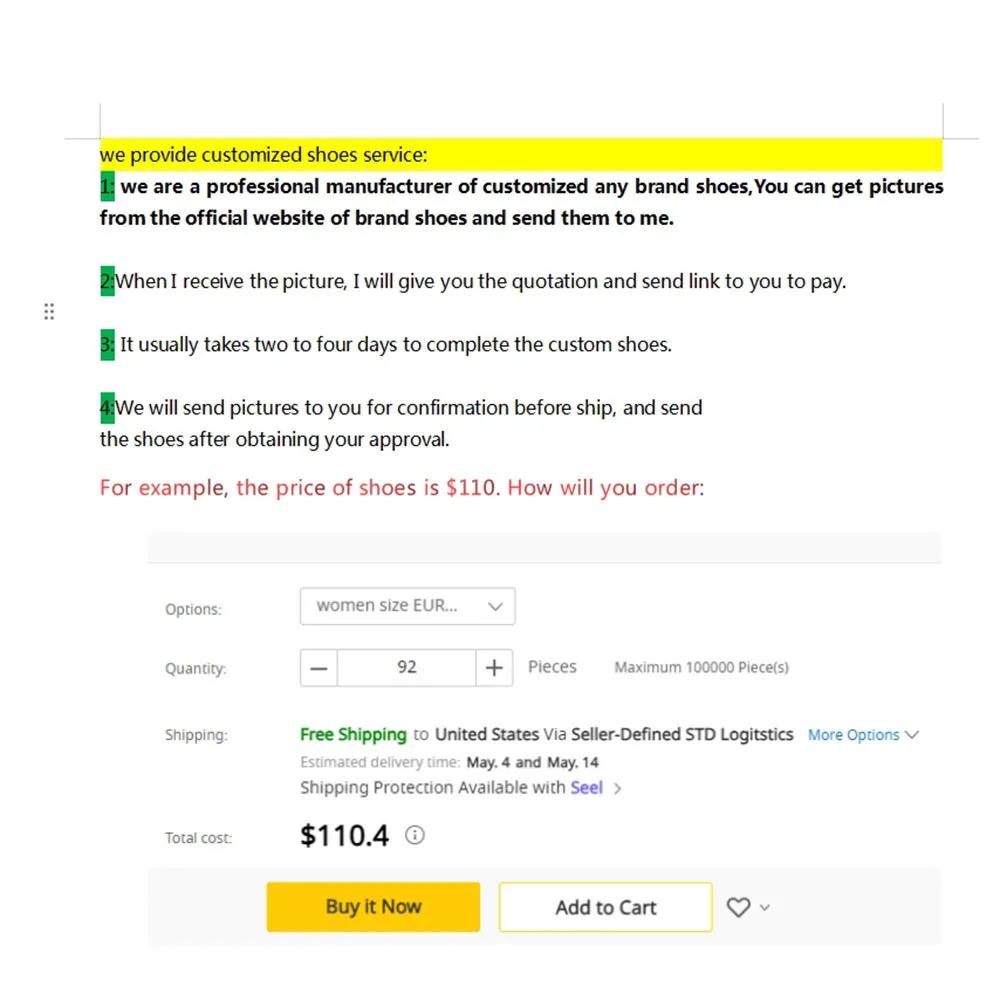
Task: Click the wishlist heart icon
Action: click(x=738, y=907)
